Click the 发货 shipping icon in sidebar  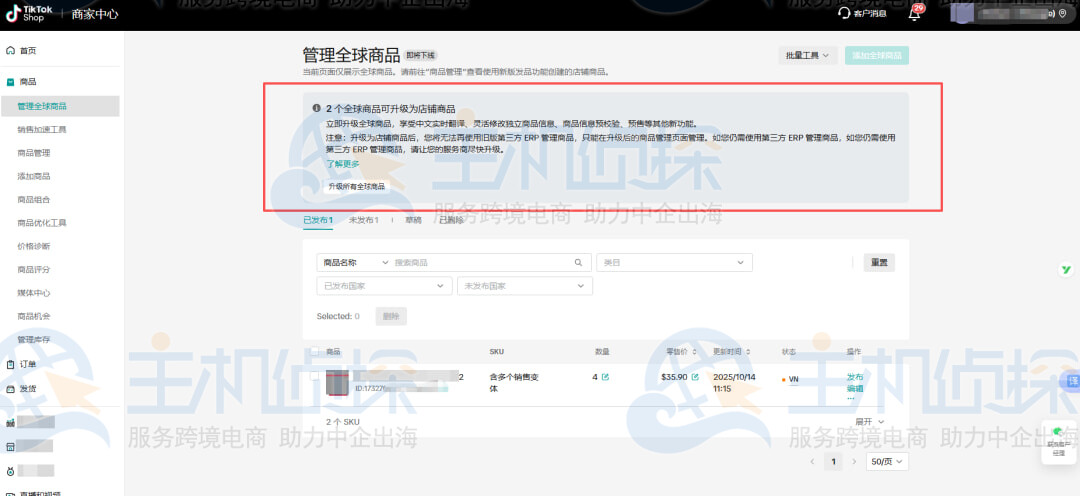10,389
